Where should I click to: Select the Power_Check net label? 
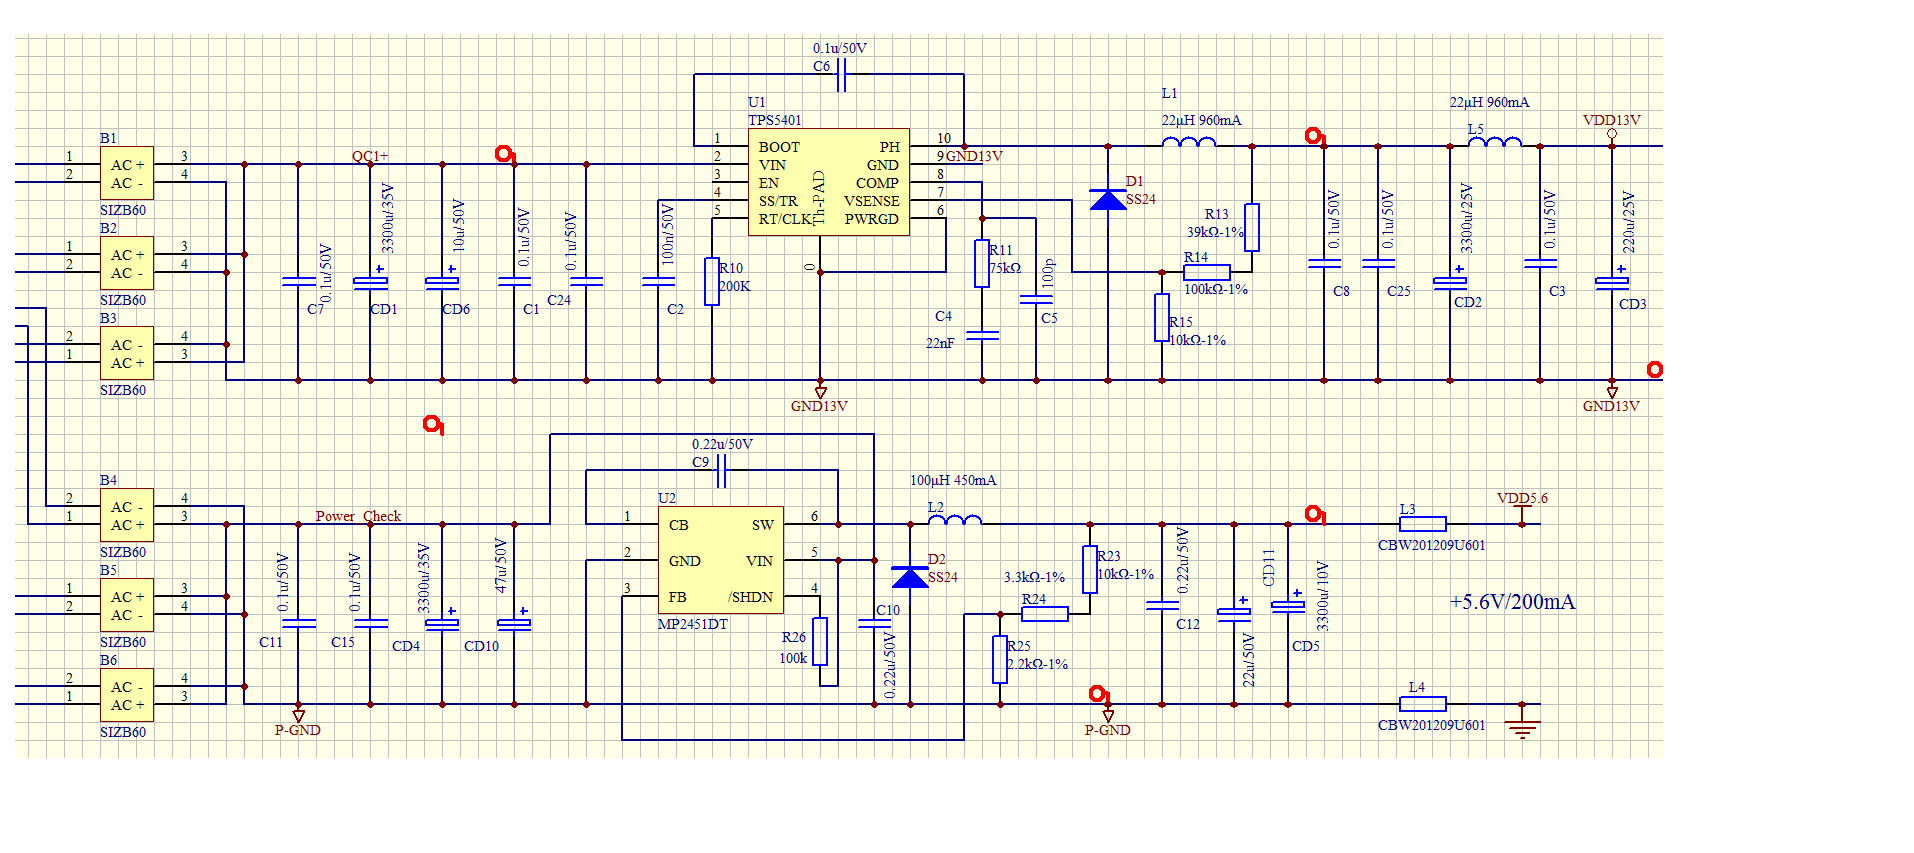358,516
